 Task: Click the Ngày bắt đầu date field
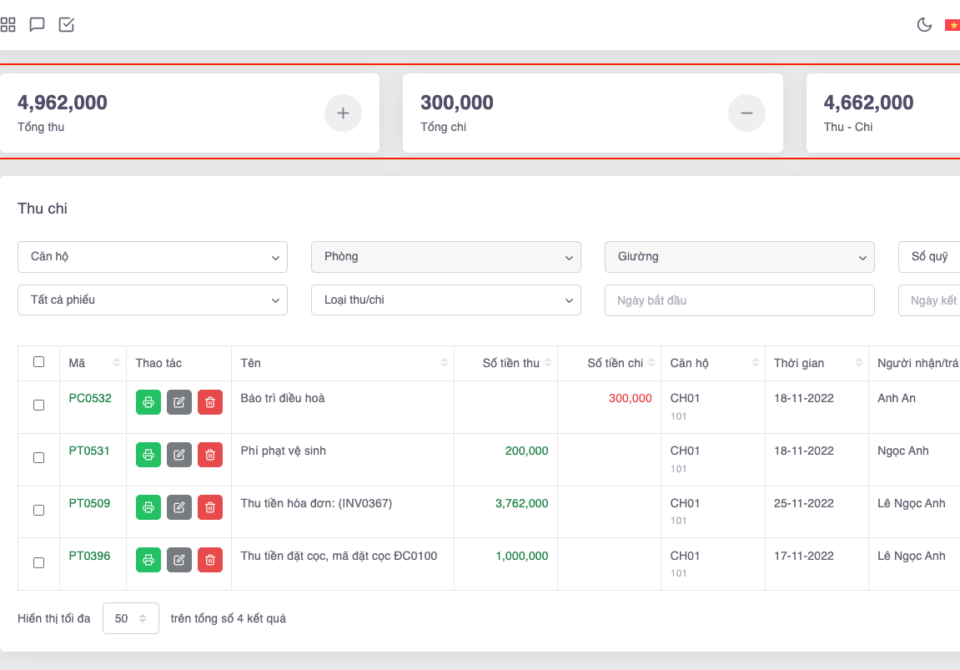click(x=739, y=300)
